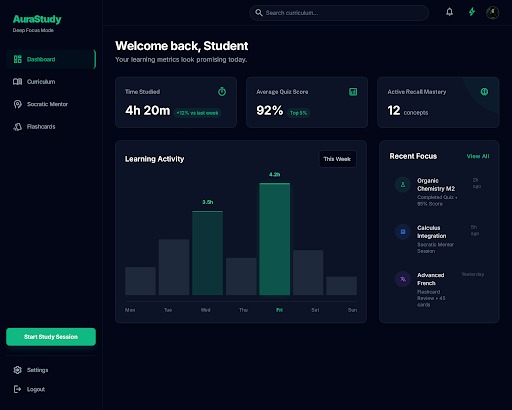The image size is (512, 410).
Task: Click the Learning Activity heading
Action: pyautogui.click(x=154, y=159)
